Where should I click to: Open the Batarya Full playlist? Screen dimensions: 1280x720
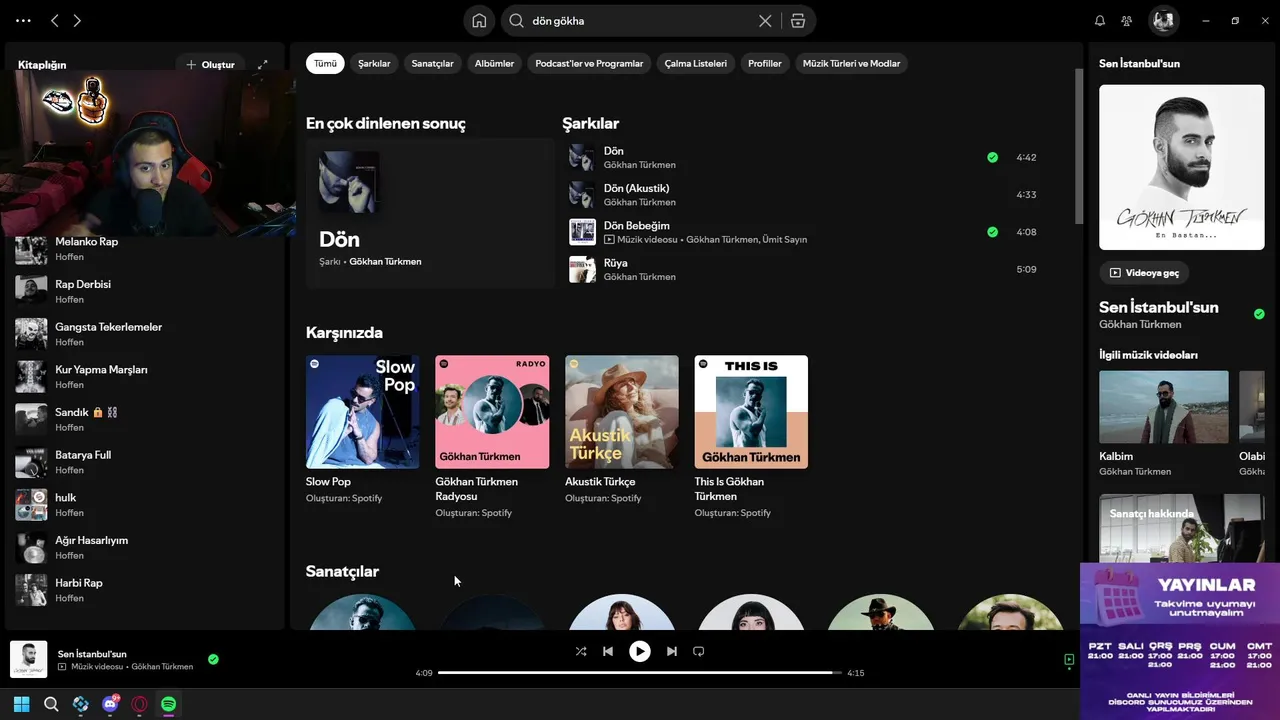145,462
